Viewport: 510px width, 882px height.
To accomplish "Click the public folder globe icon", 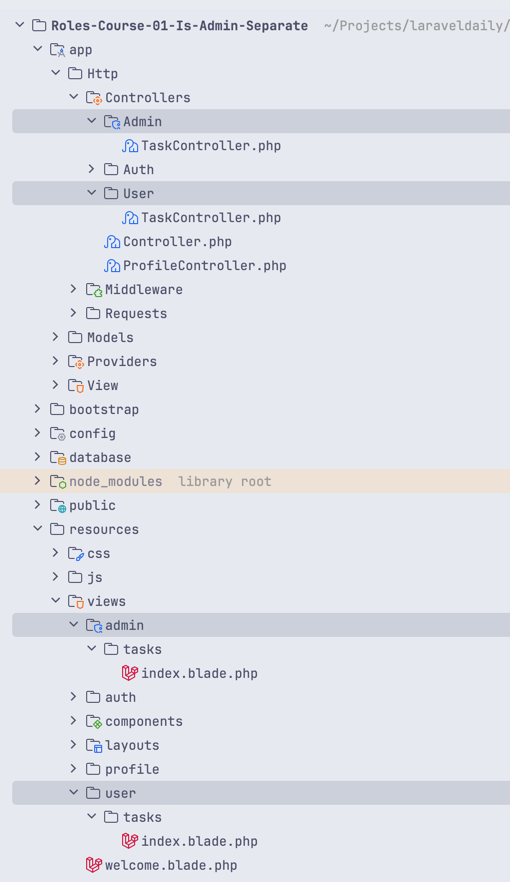I will coord(58,506).
